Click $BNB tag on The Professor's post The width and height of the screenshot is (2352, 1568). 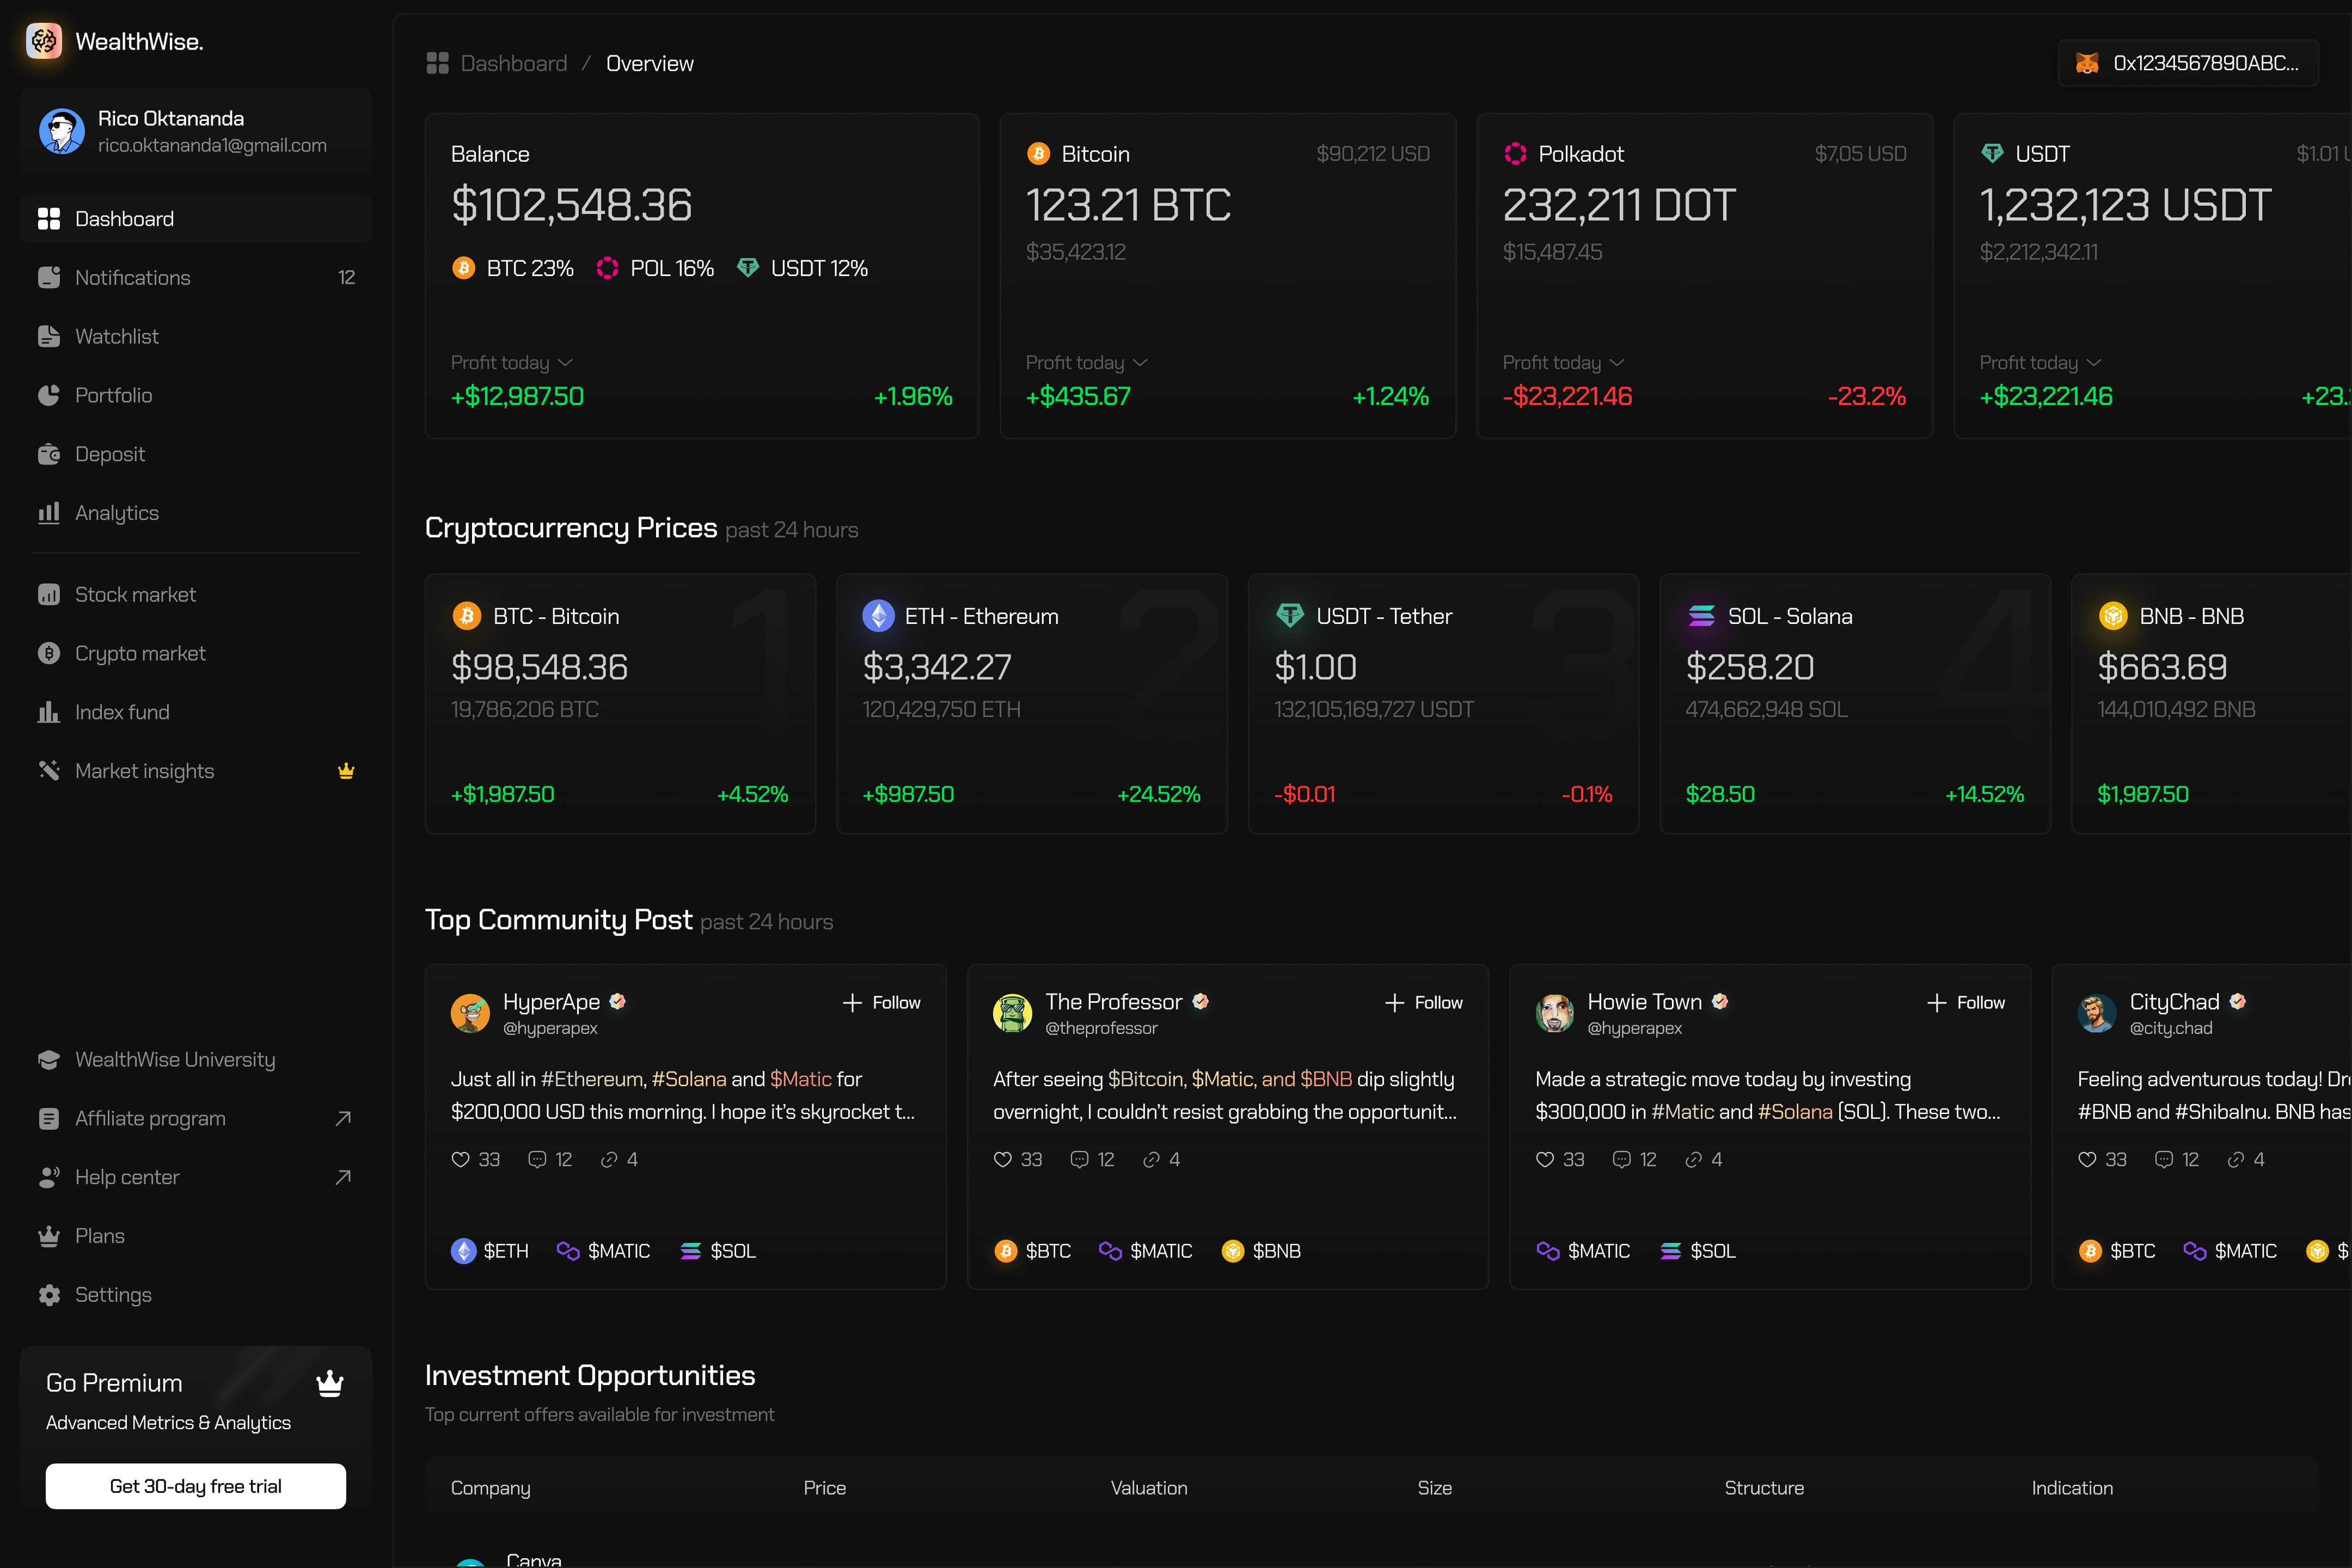[1261, 1251]
